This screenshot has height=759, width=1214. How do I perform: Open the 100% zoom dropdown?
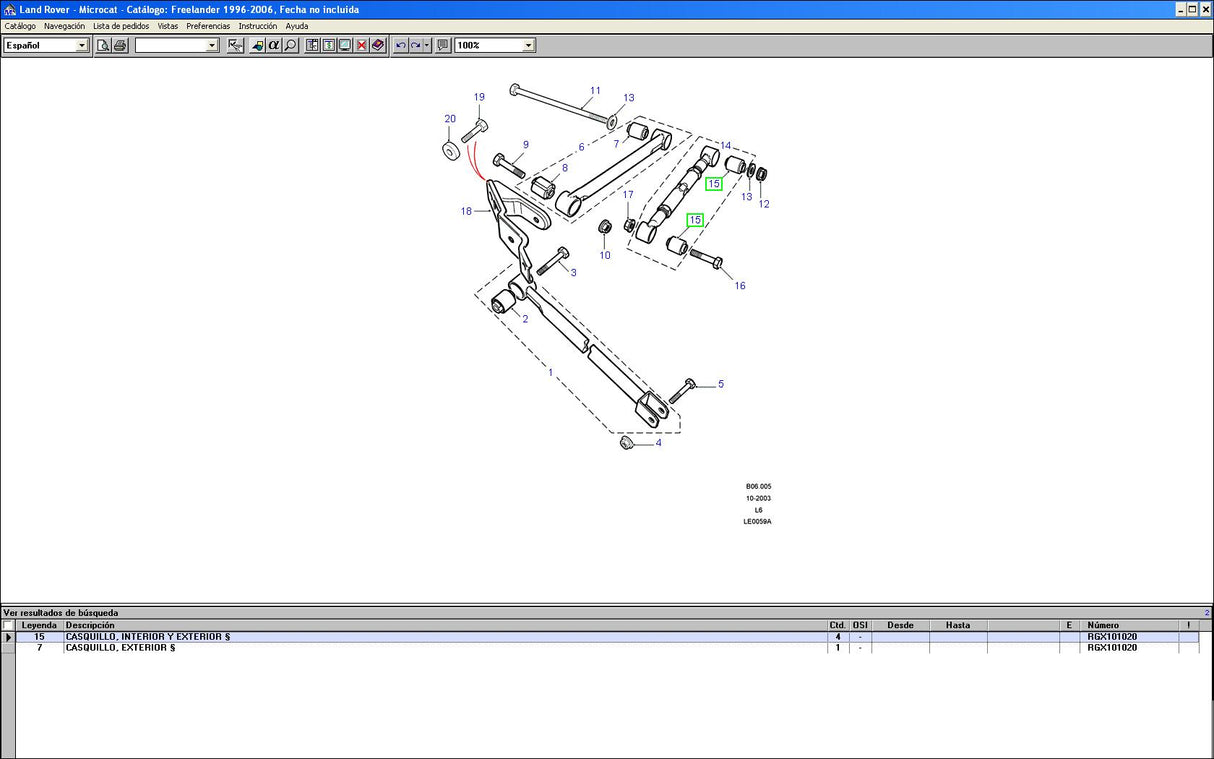528,45
